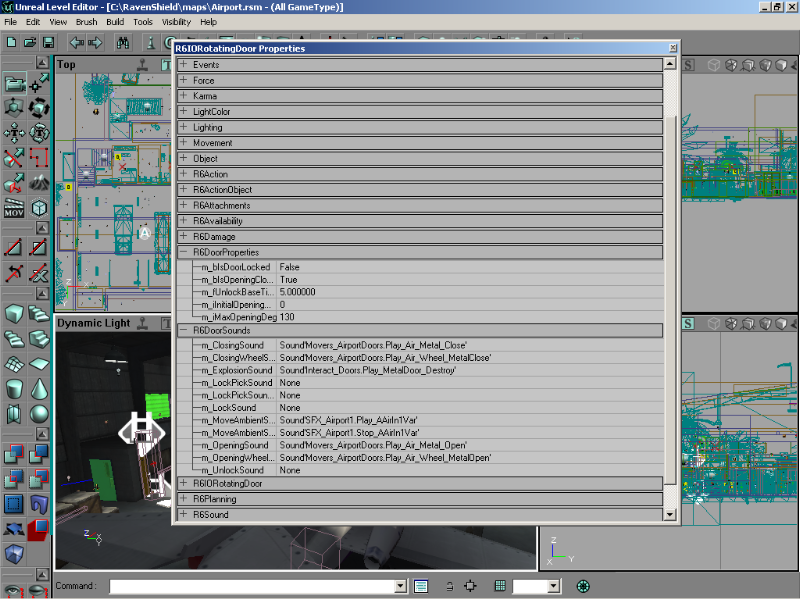Expand the Lighting category
800x600 pixels.
(184, 127)
